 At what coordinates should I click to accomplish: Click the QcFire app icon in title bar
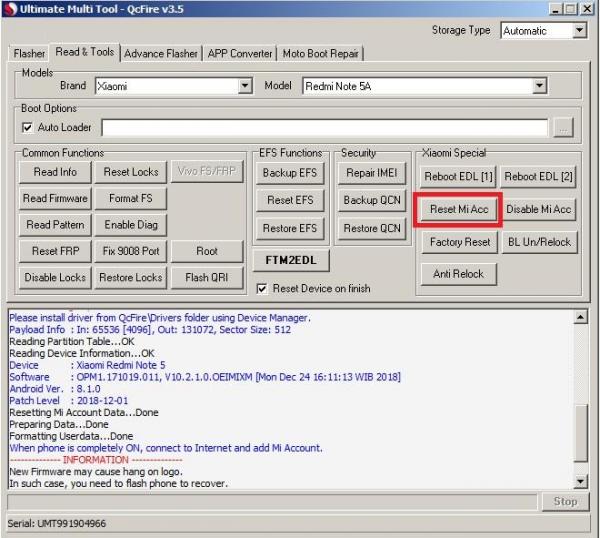10,9
